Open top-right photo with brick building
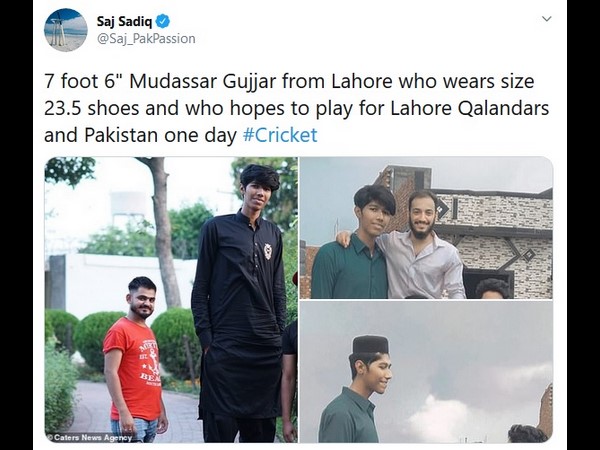 426,228
